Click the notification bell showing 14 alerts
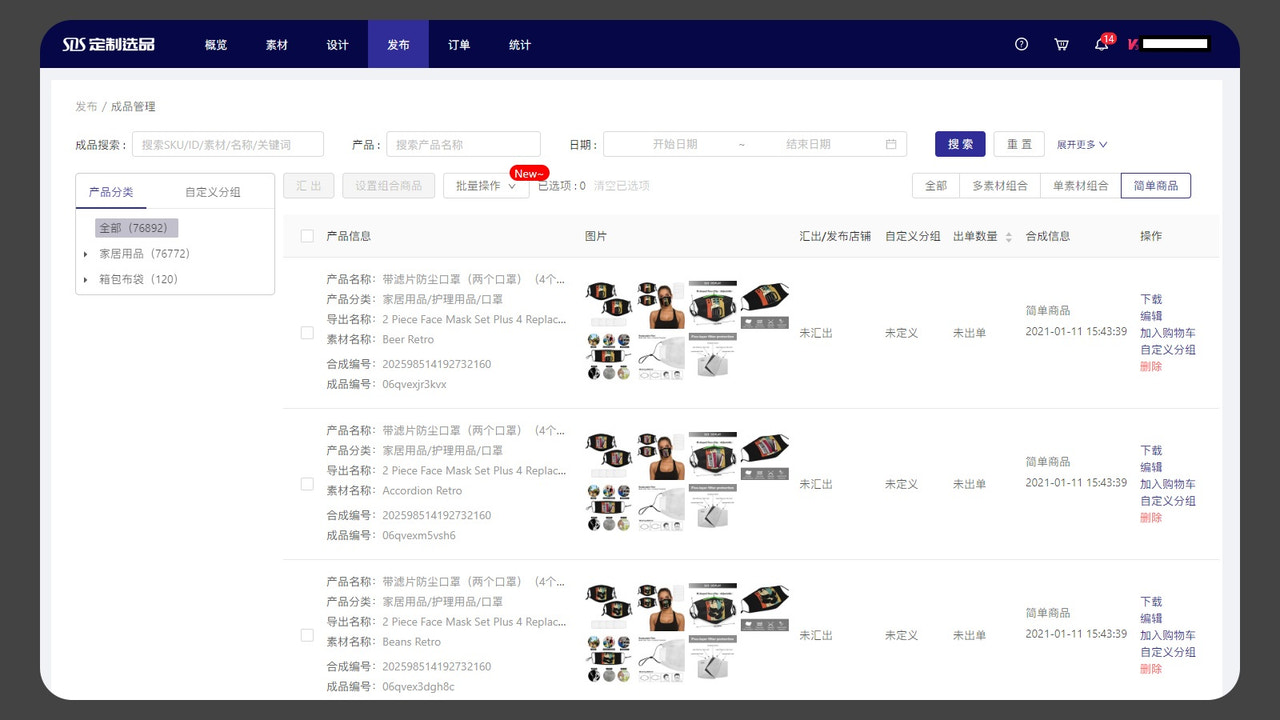Viewport: 1280px width, 720px height. [x=1098, y=45]
